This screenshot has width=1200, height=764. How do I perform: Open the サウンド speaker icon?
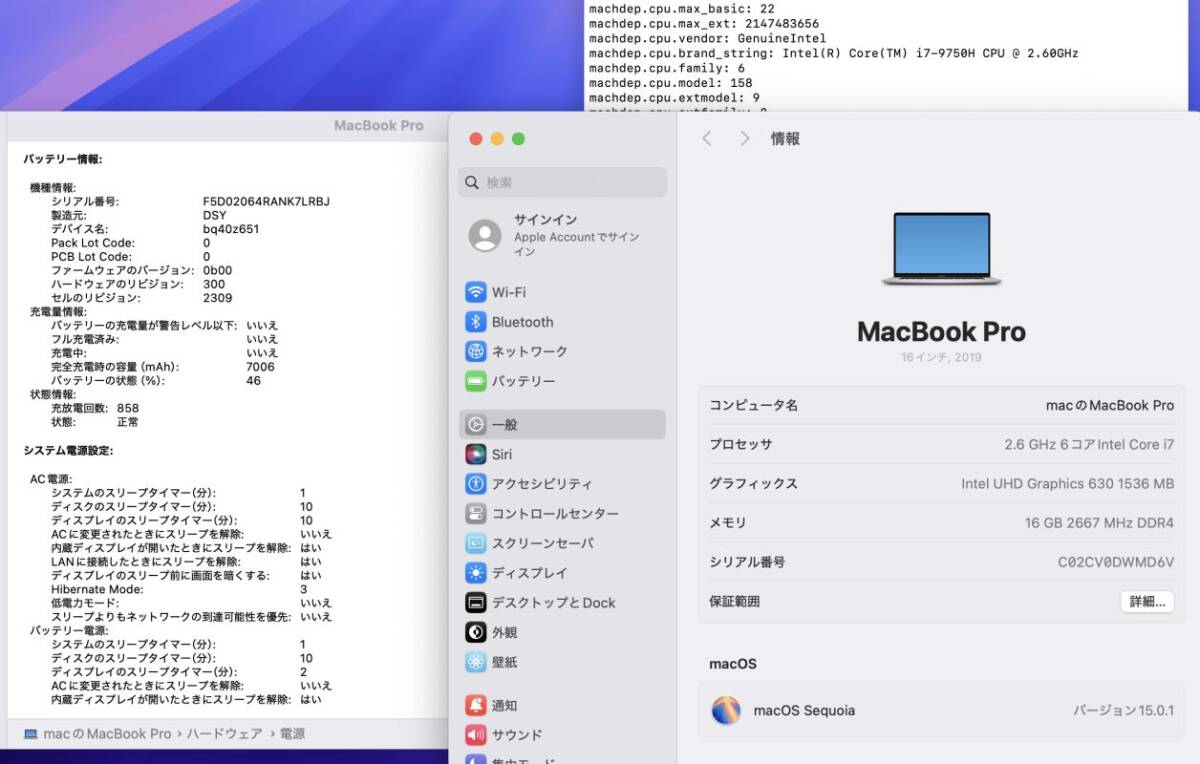click(476, 735)
